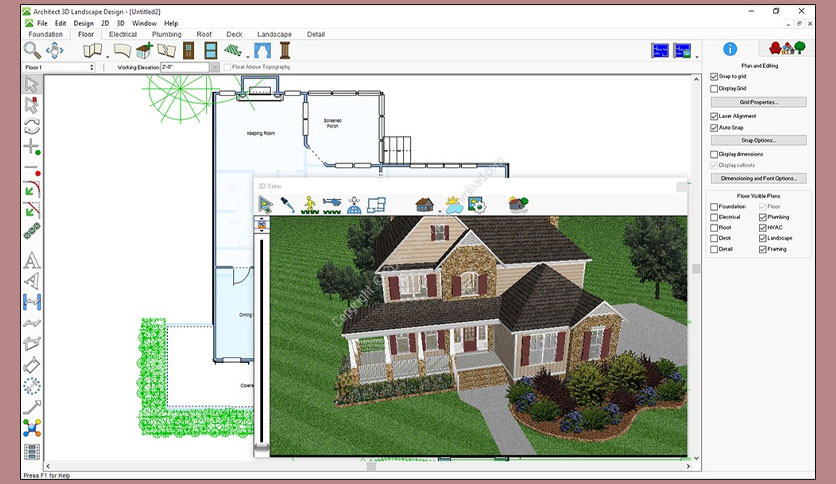This screenshot has width=836, height=484.
Task: Select the blue dimension tool
Action: [31, 302]
